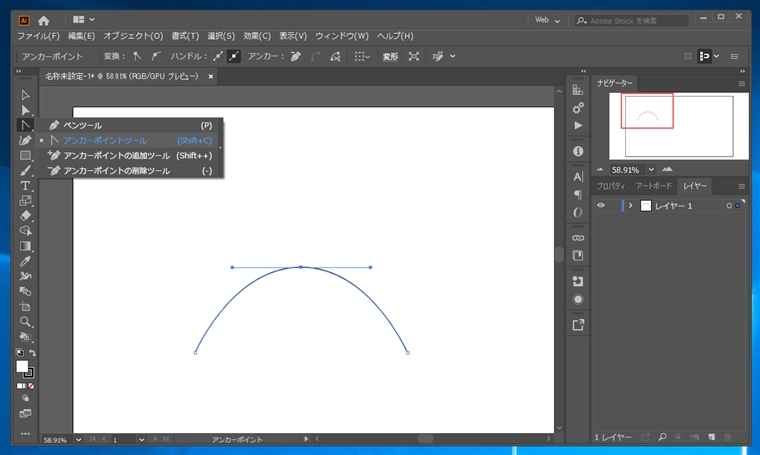Select the Eraser tool
The height and width of the screenshot is (455, 760).
[x=25, y=216]
